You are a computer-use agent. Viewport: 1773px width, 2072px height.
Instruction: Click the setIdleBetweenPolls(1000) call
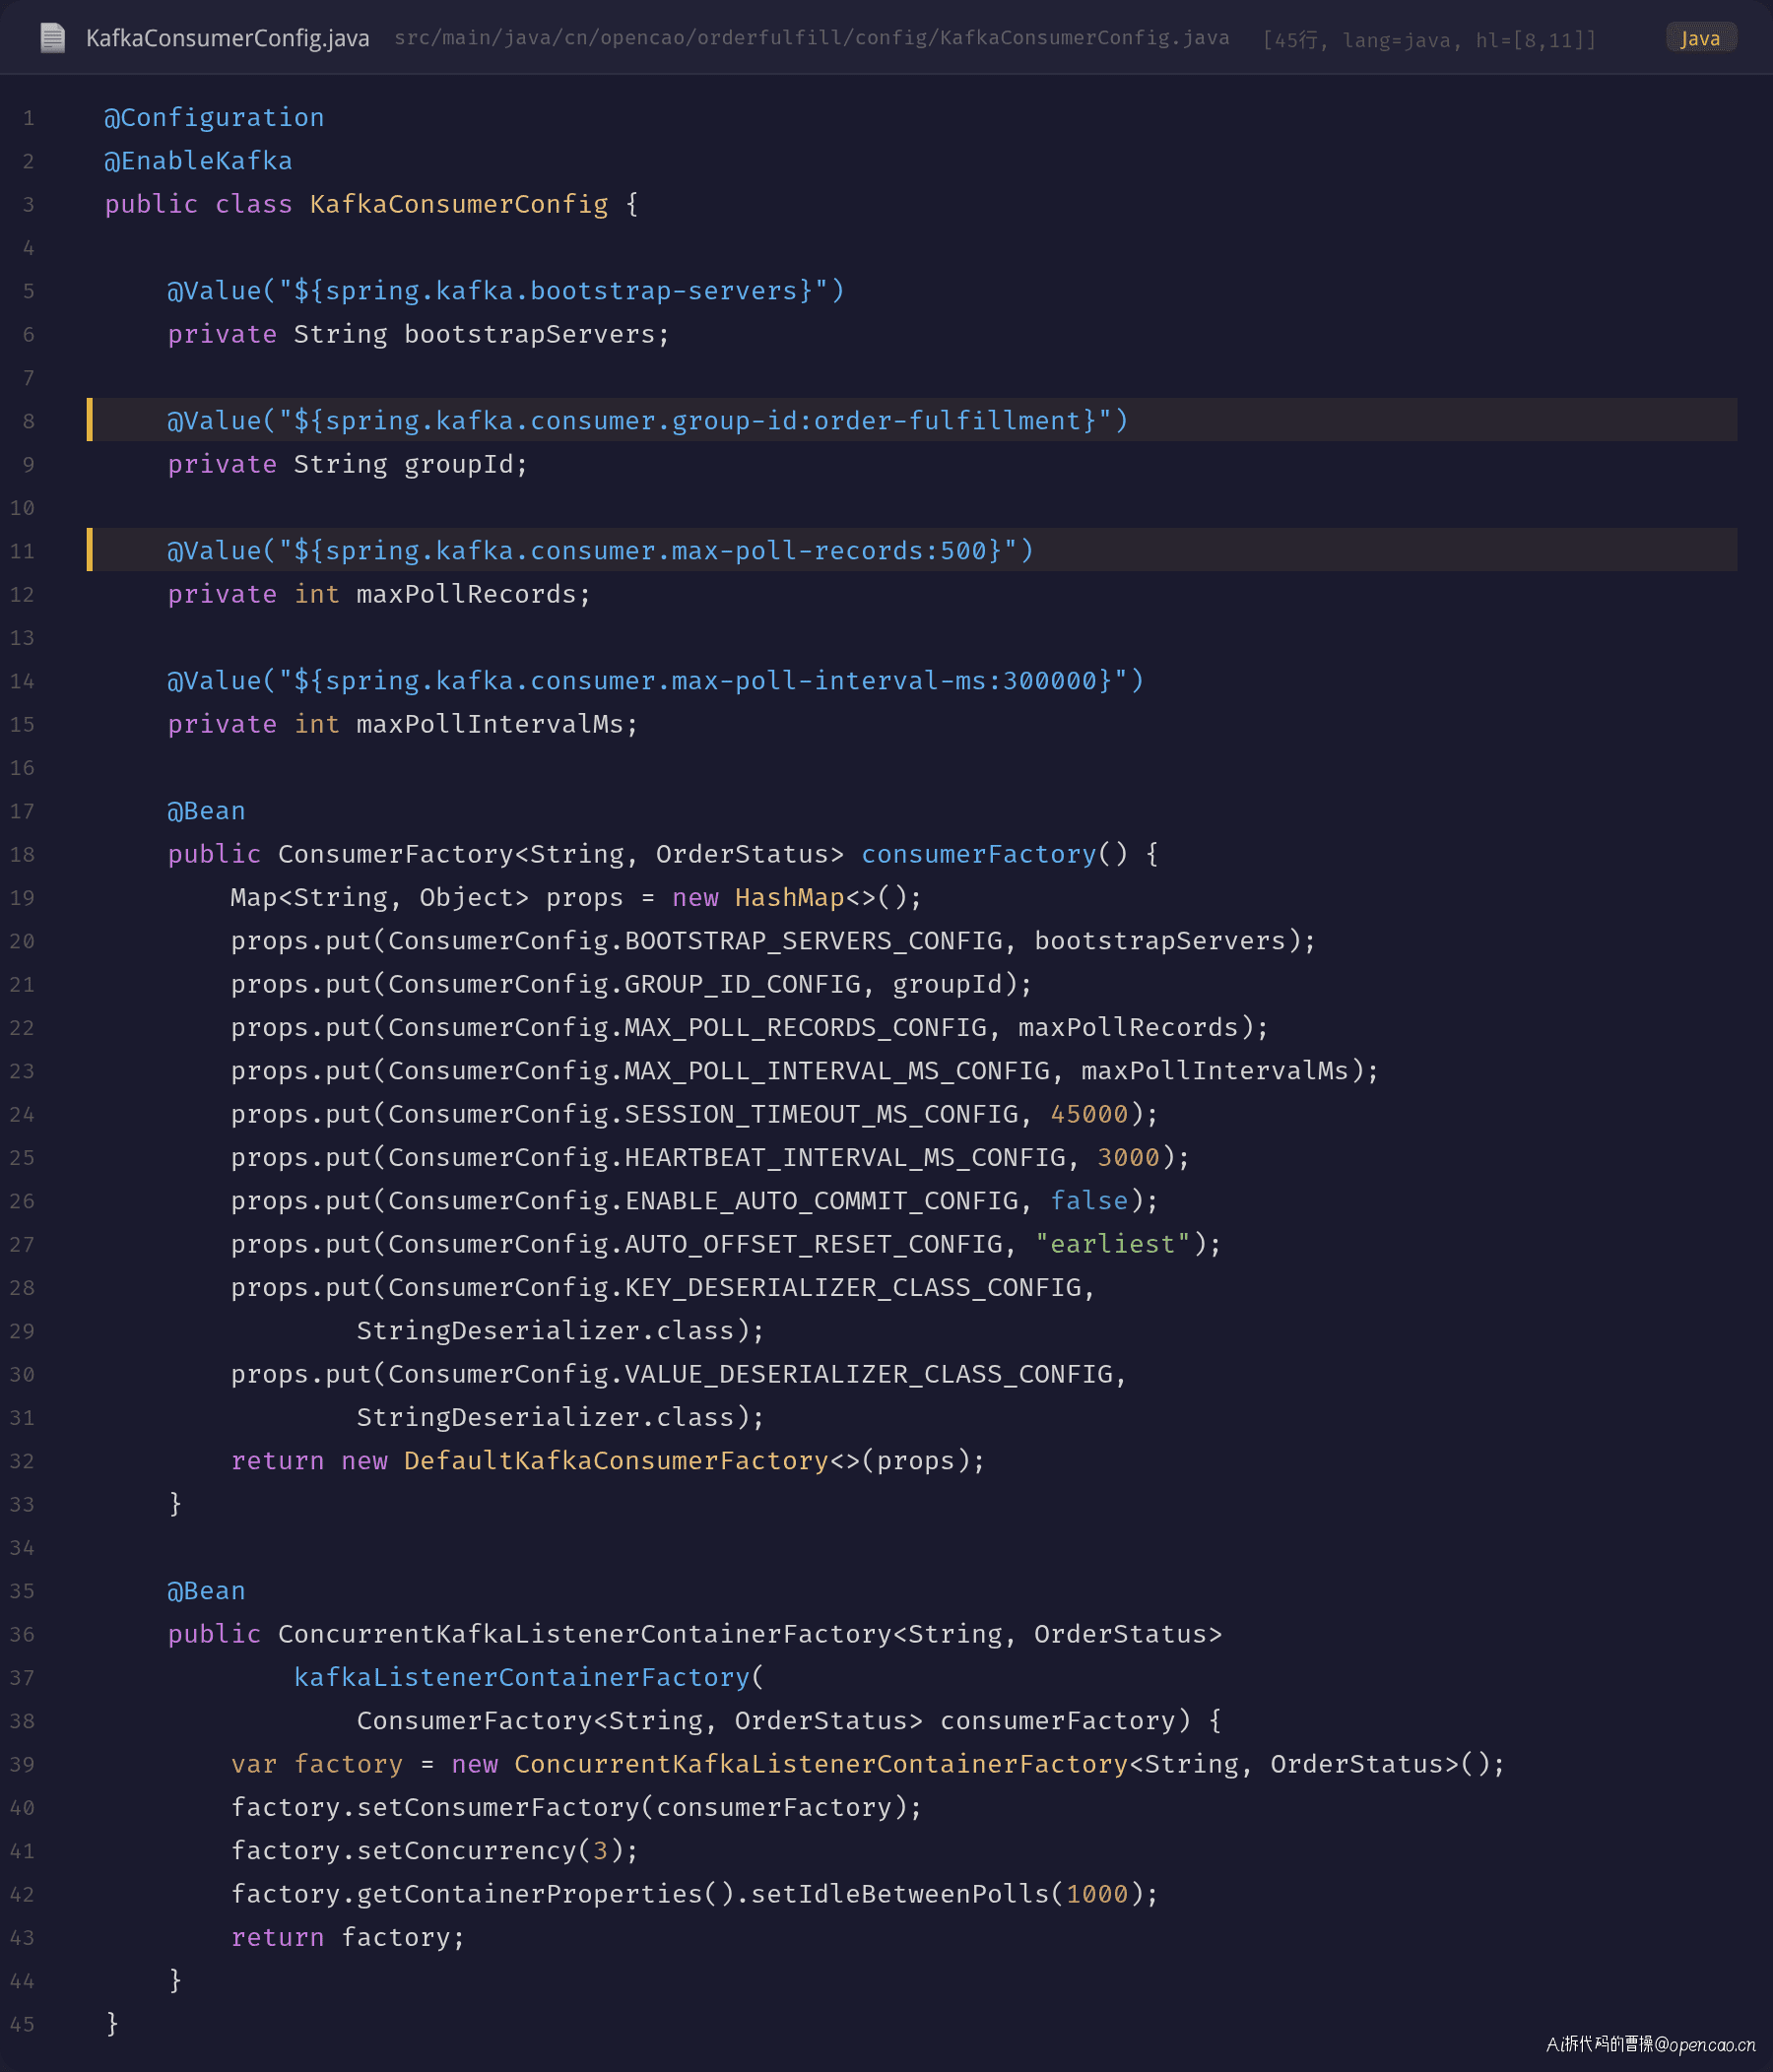pyautogui.click(x=954, y=1894)
